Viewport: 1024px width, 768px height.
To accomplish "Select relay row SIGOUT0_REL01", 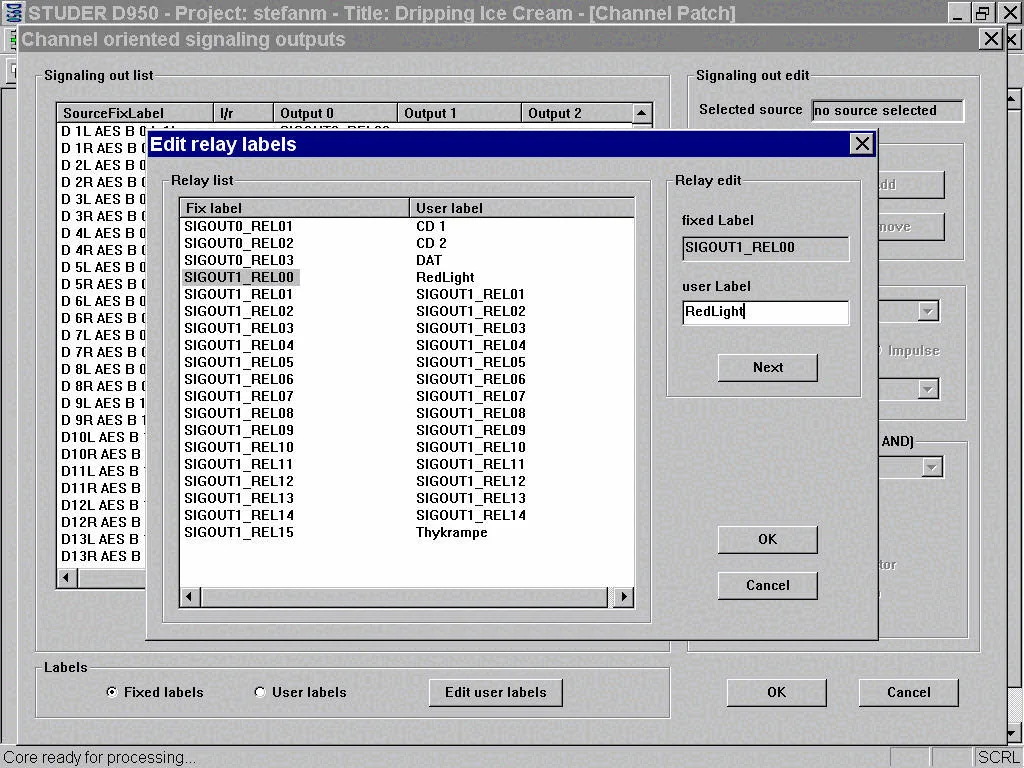I will (238, 226).
